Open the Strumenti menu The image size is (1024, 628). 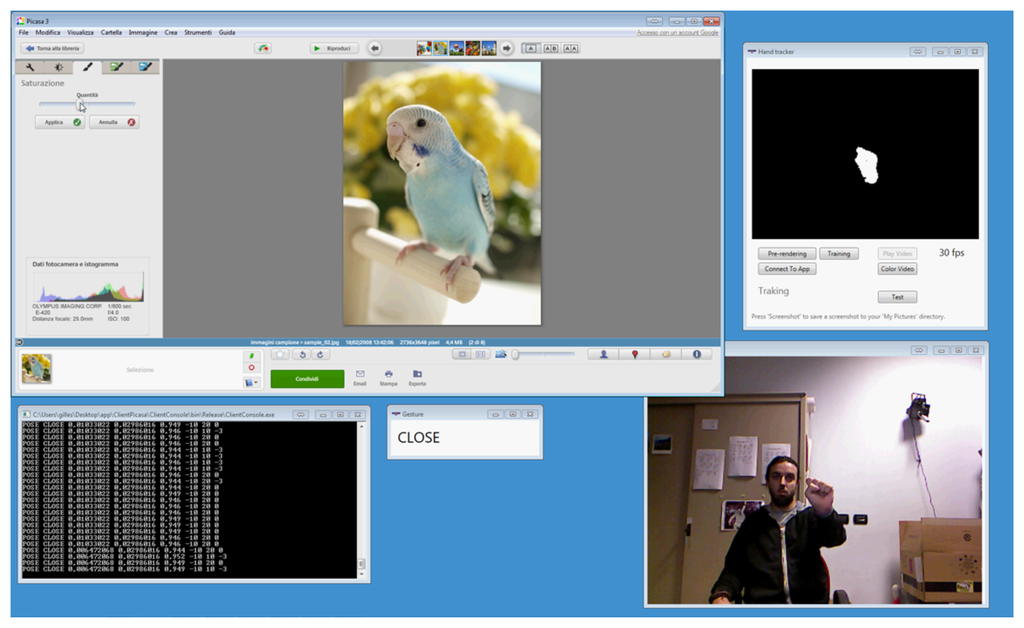pyautogui.click(x=197, y=33)
